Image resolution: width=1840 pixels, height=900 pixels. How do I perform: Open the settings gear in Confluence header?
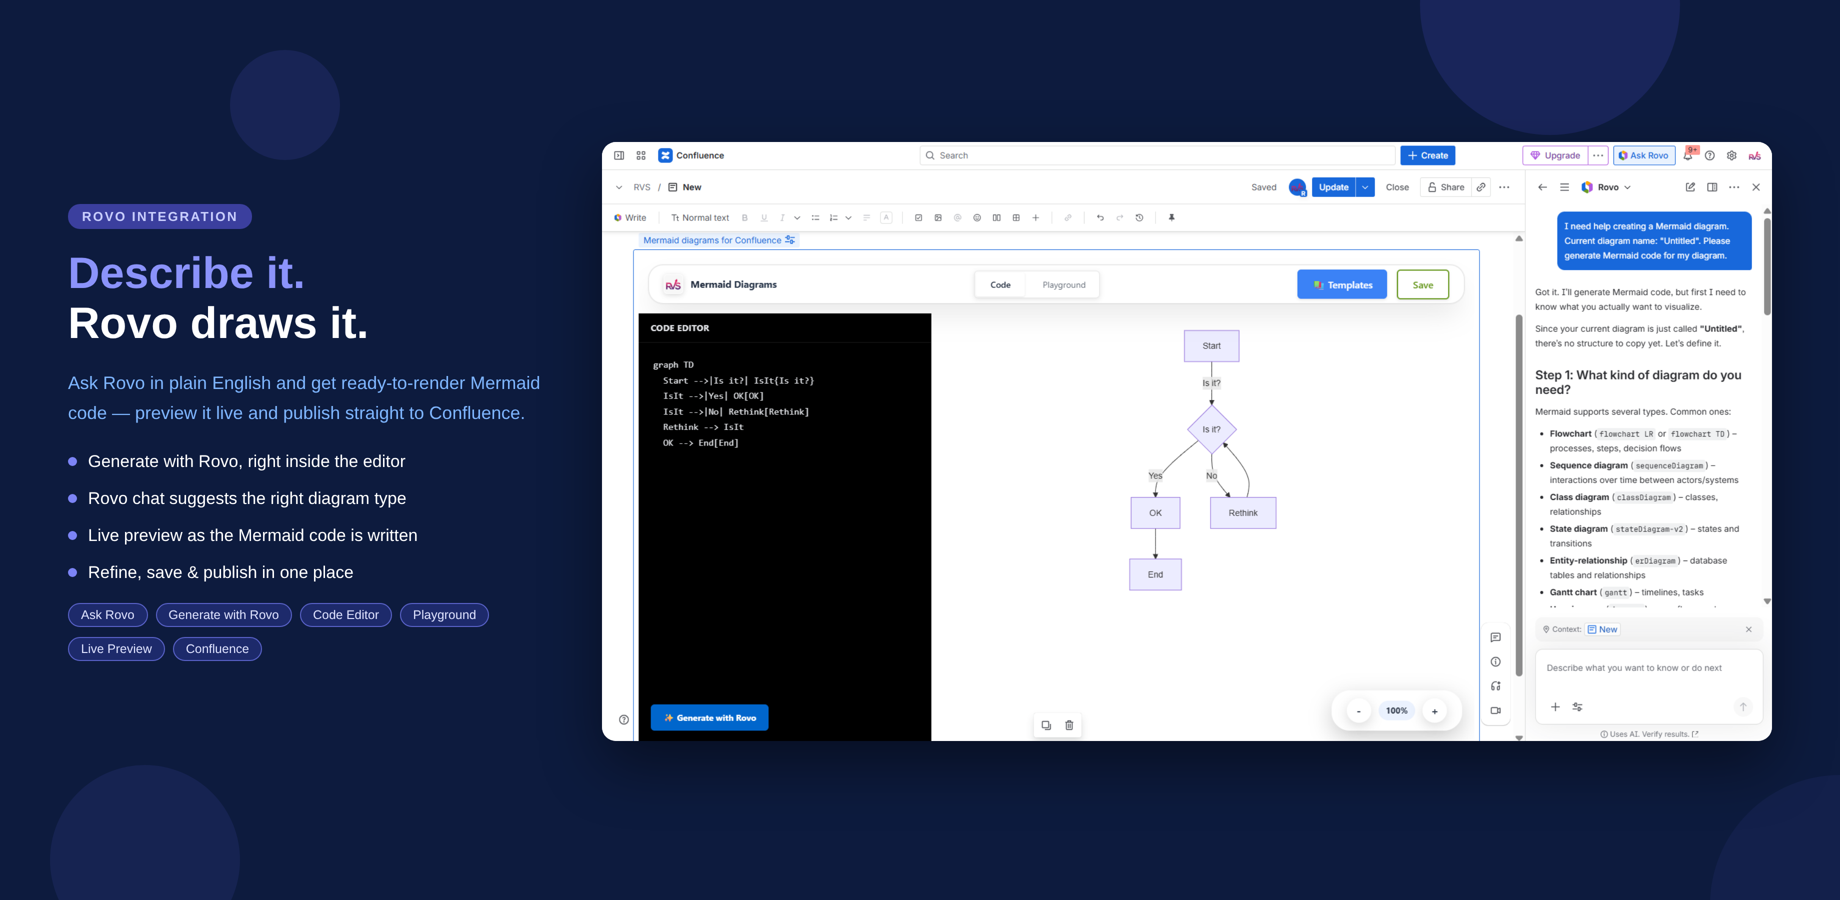click(1732, 156)
